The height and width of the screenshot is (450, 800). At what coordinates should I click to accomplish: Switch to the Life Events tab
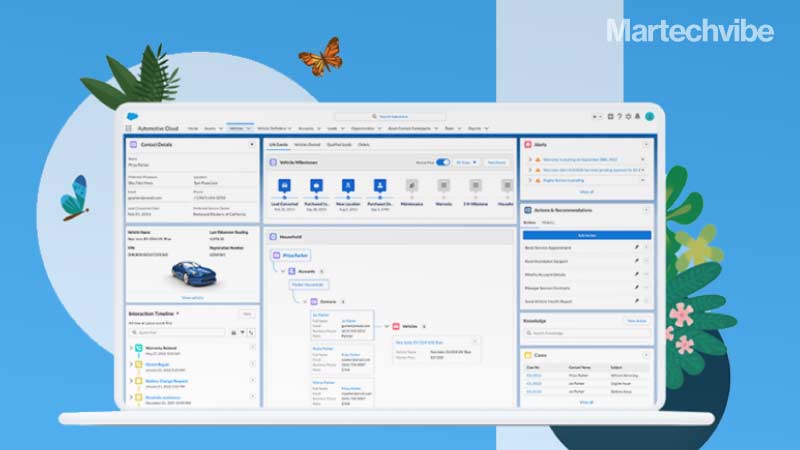coord(279,145)
